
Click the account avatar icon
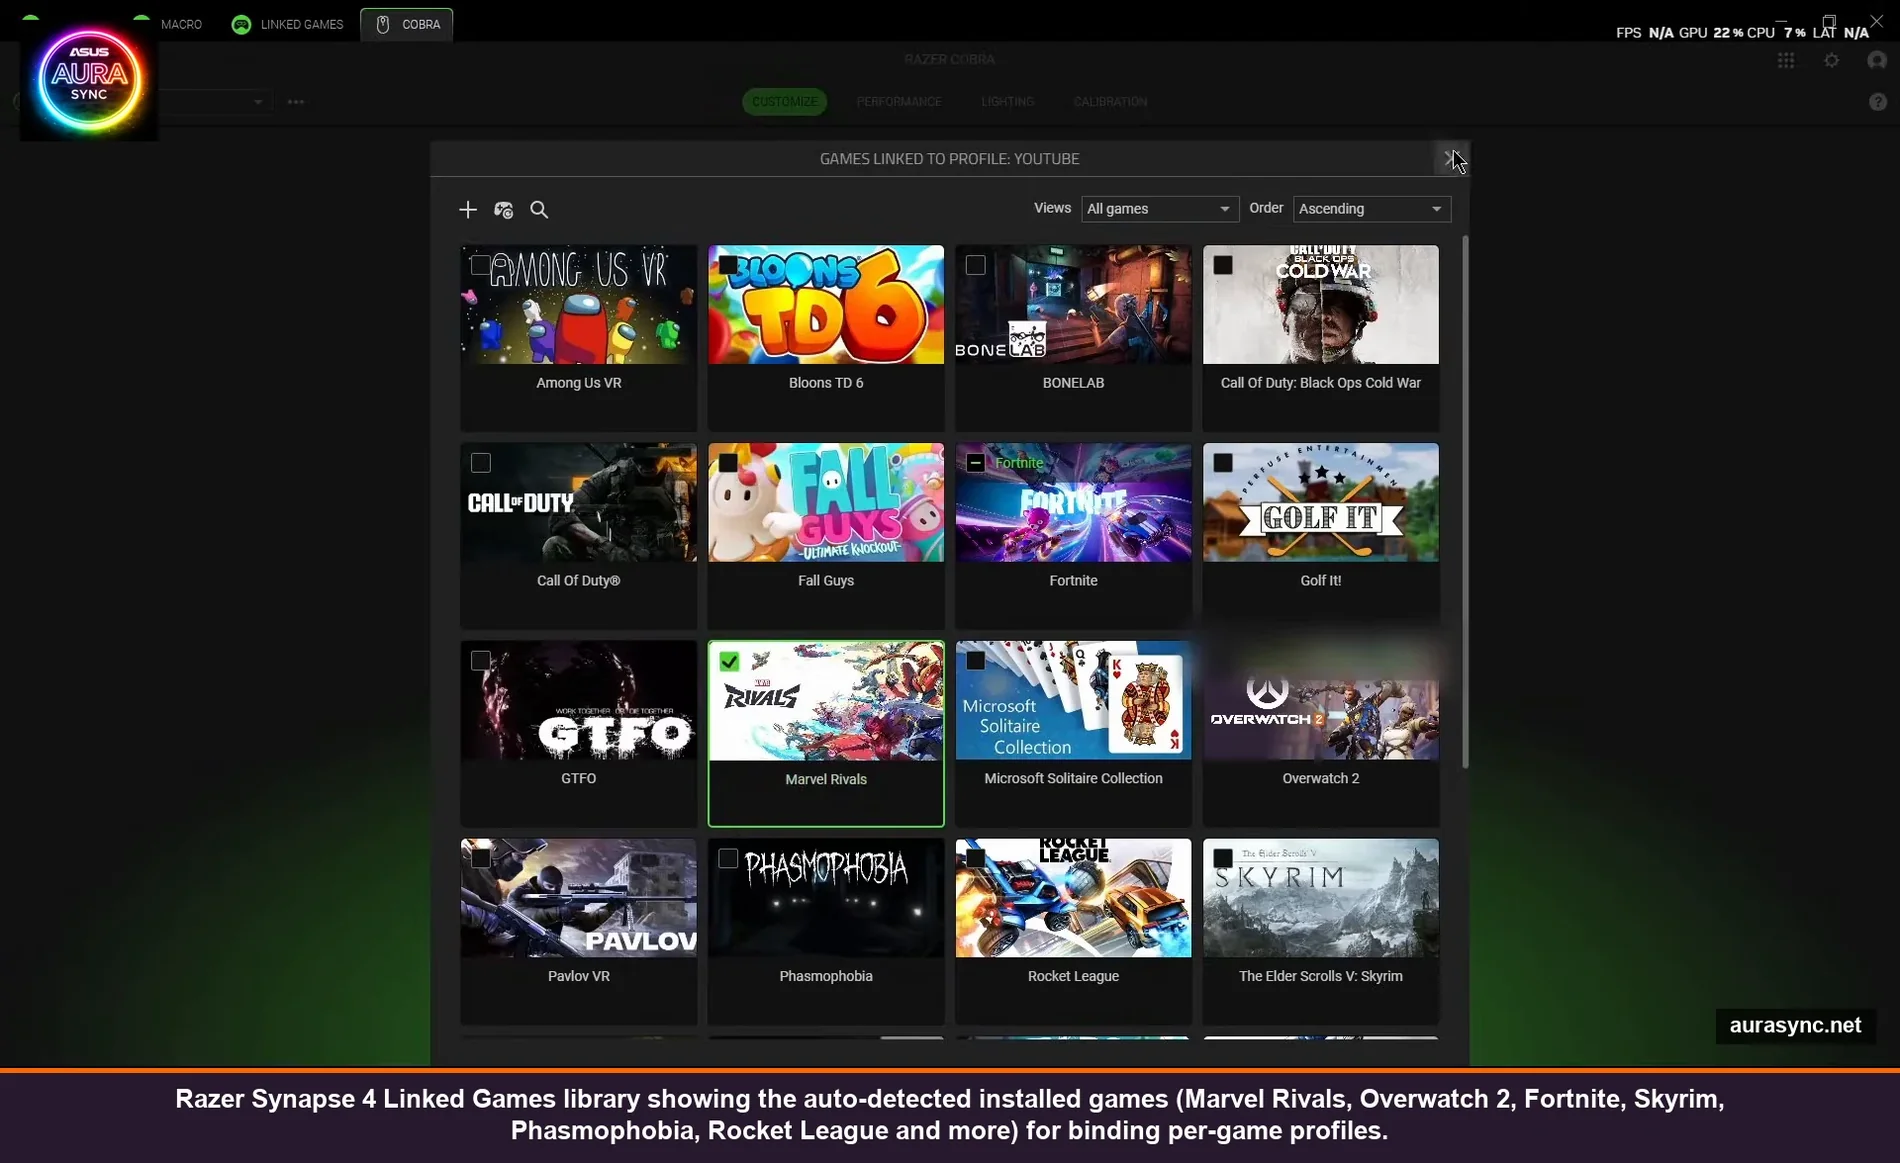click(1875, 60)
